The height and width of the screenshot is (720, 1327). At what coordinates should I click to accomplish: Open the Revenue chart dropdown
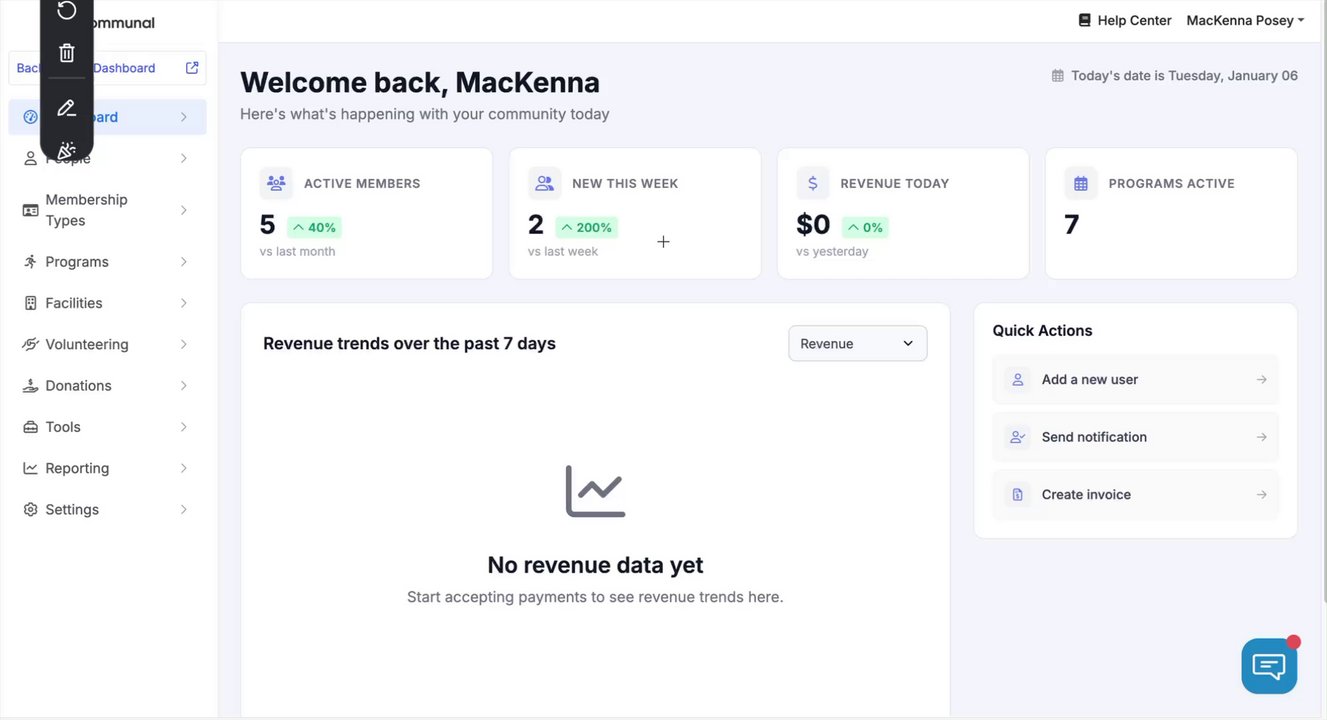coord(857,343)
